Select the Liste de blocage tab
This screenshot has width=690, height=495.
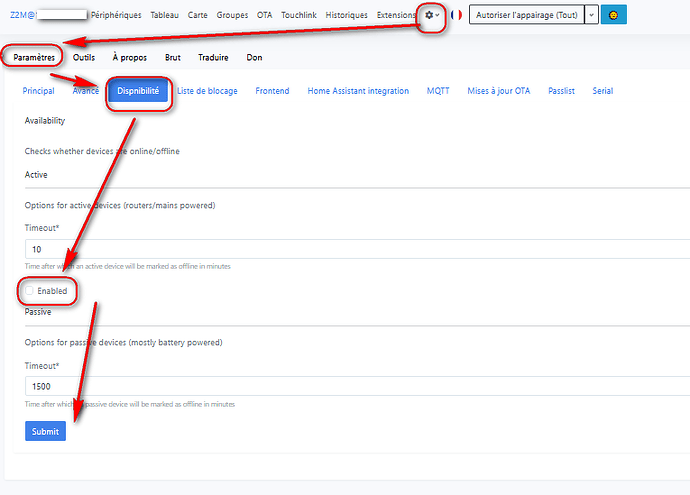tap(207, 91)
